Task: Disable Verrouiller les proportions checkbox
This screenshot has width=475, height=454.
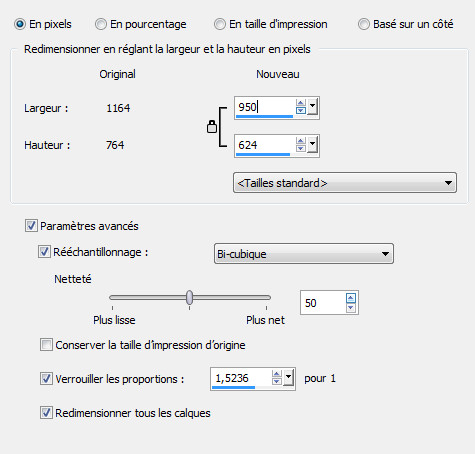Action: coord(46,379)
